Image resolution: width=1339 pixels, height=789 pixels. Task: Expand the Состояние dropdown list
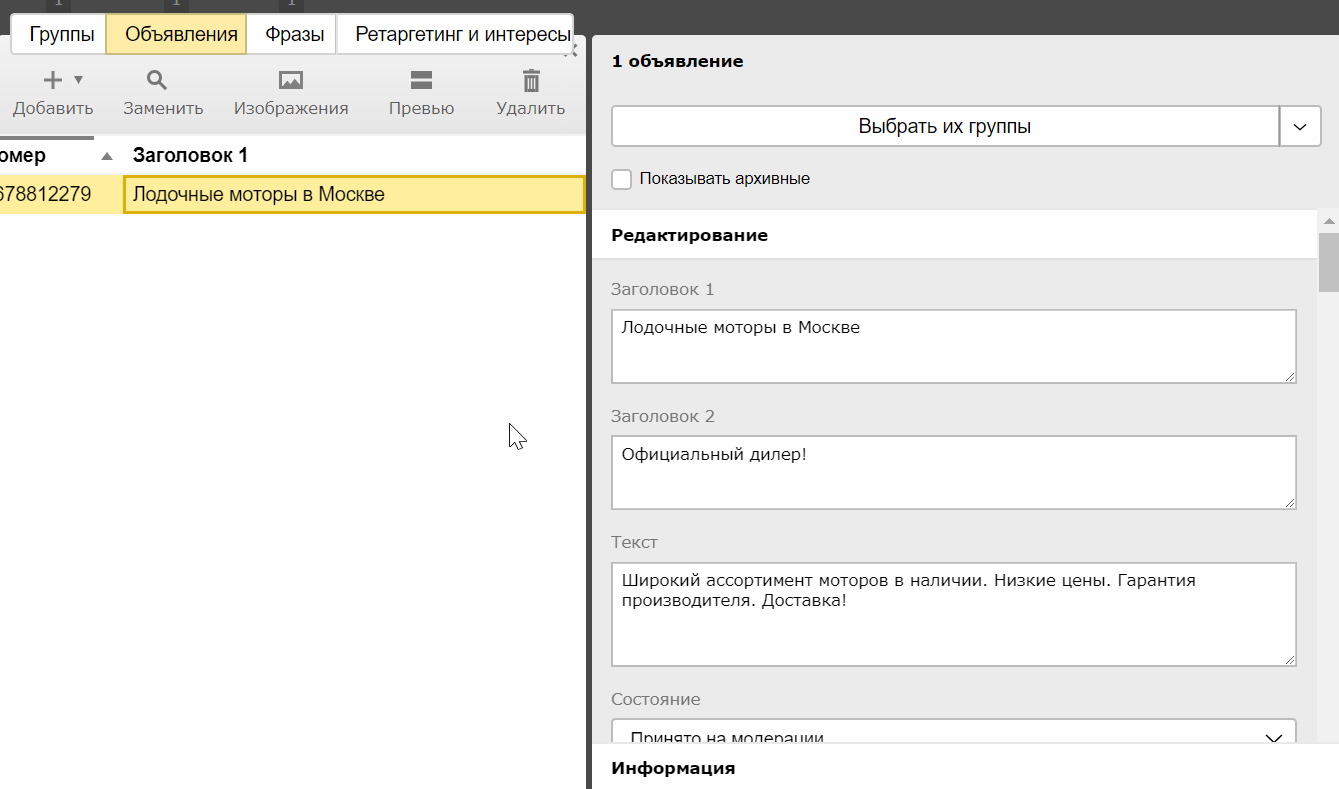click(1274, 738)
